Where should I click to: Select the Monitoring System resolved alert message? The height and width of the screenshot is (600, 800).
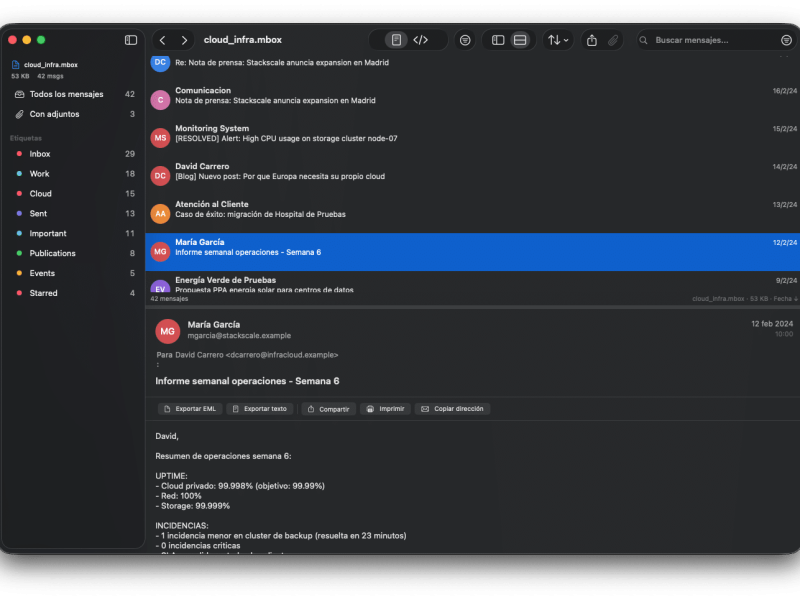click(300, 133)
